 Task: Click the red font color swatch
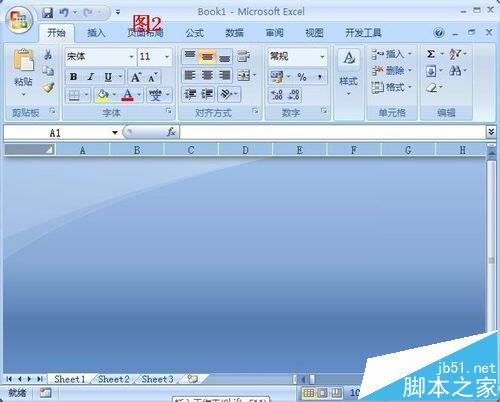click(x=128, y=95)
